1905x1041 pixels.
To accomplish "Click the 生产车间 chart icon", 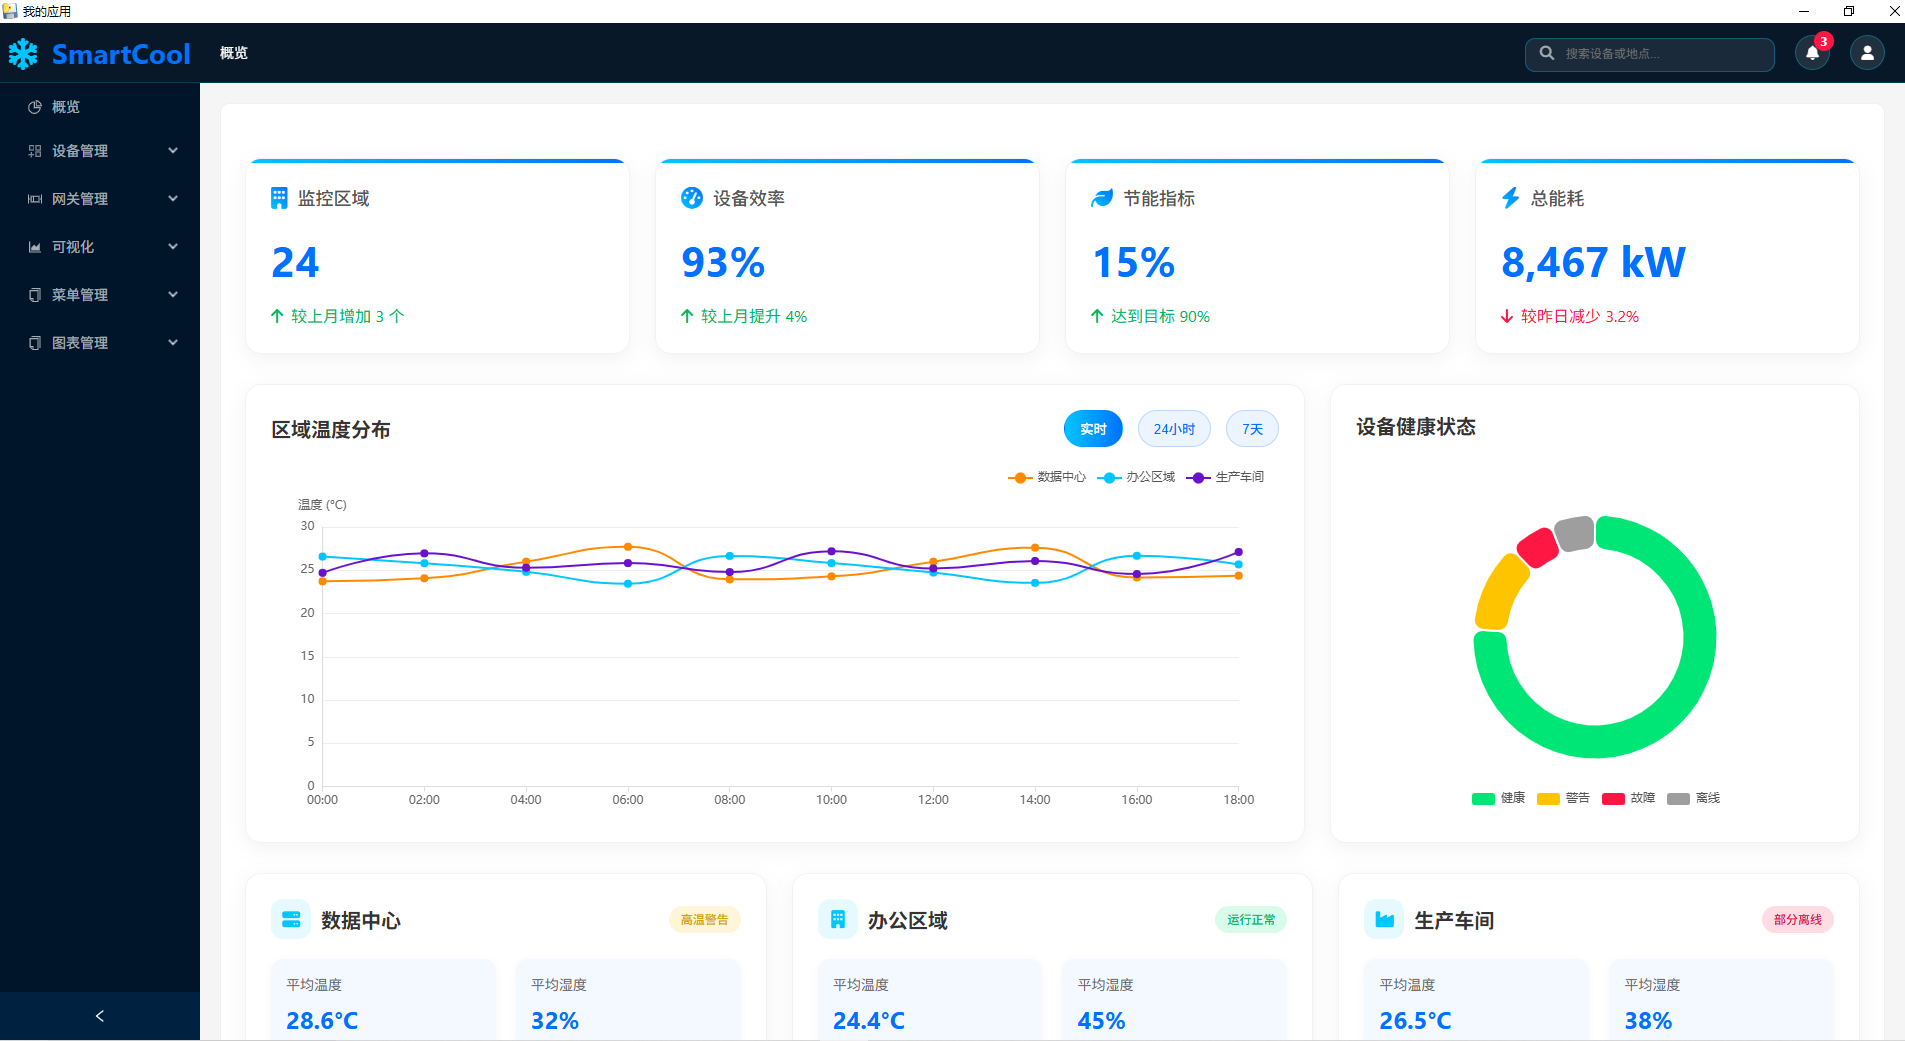I will point(1384,919).
